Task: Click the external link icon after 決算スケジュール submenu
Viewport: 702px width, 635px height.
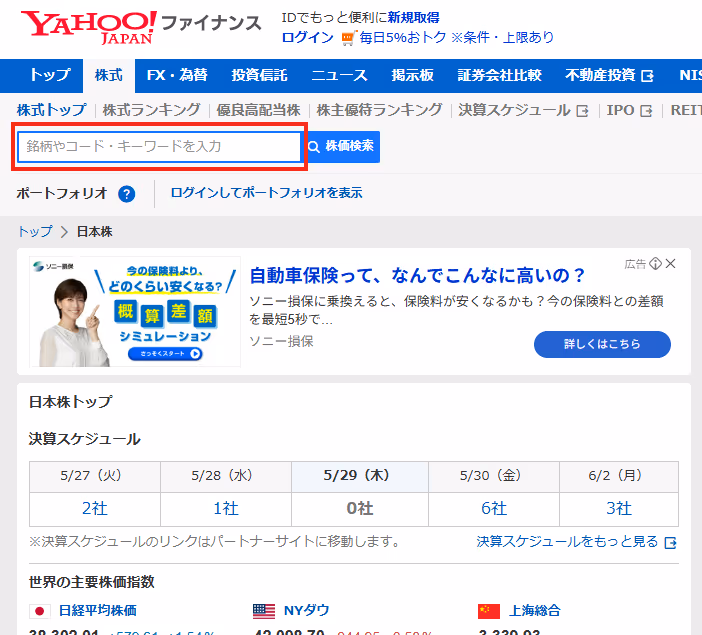Action: (x=582, y=111)
